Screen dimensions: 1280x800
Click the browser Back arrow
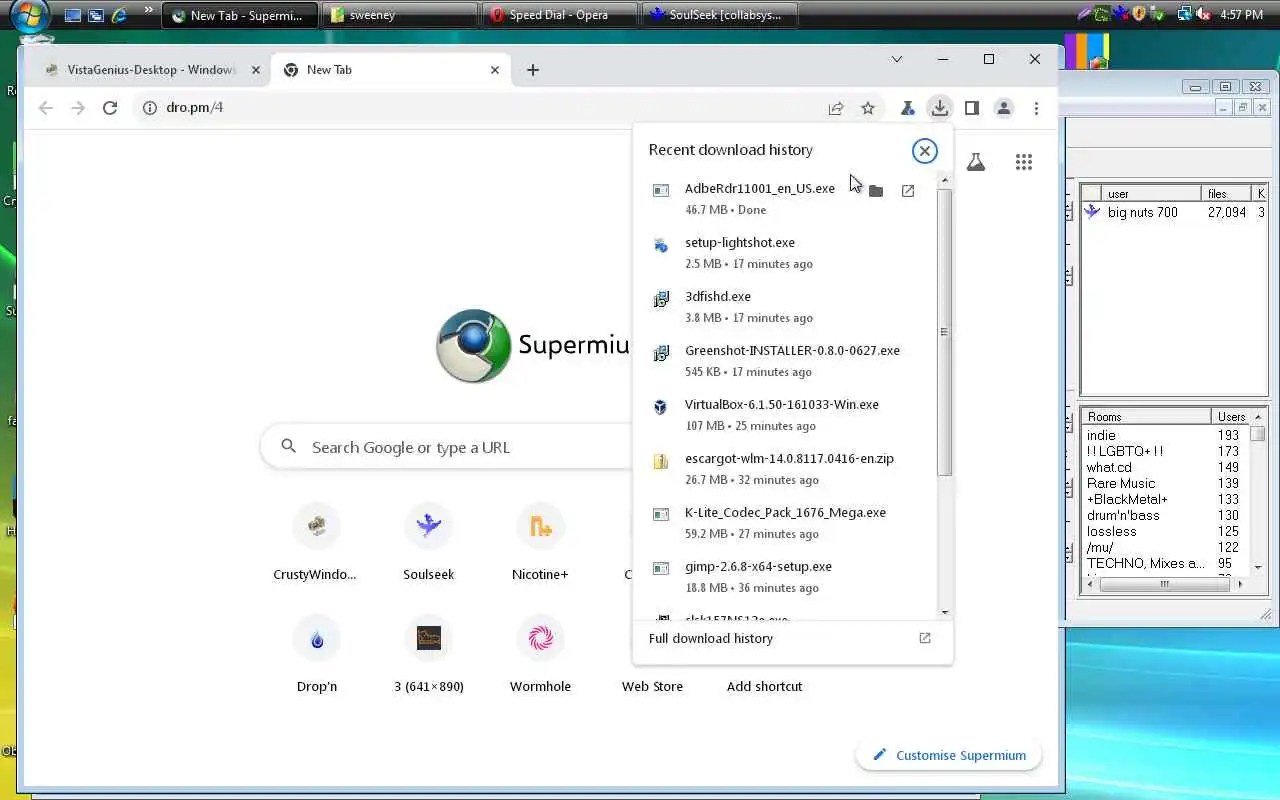tap(46, 108)
